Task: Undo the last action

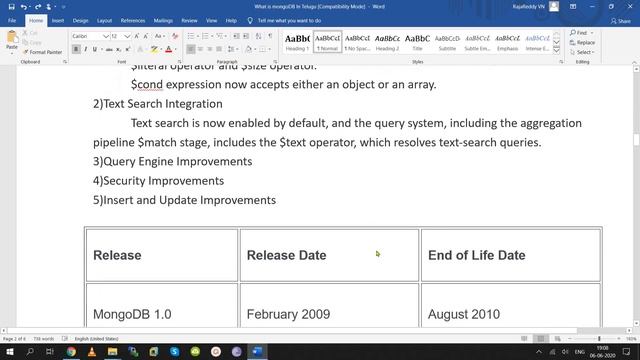Action: pyautogui.click(x=24, y=7)
